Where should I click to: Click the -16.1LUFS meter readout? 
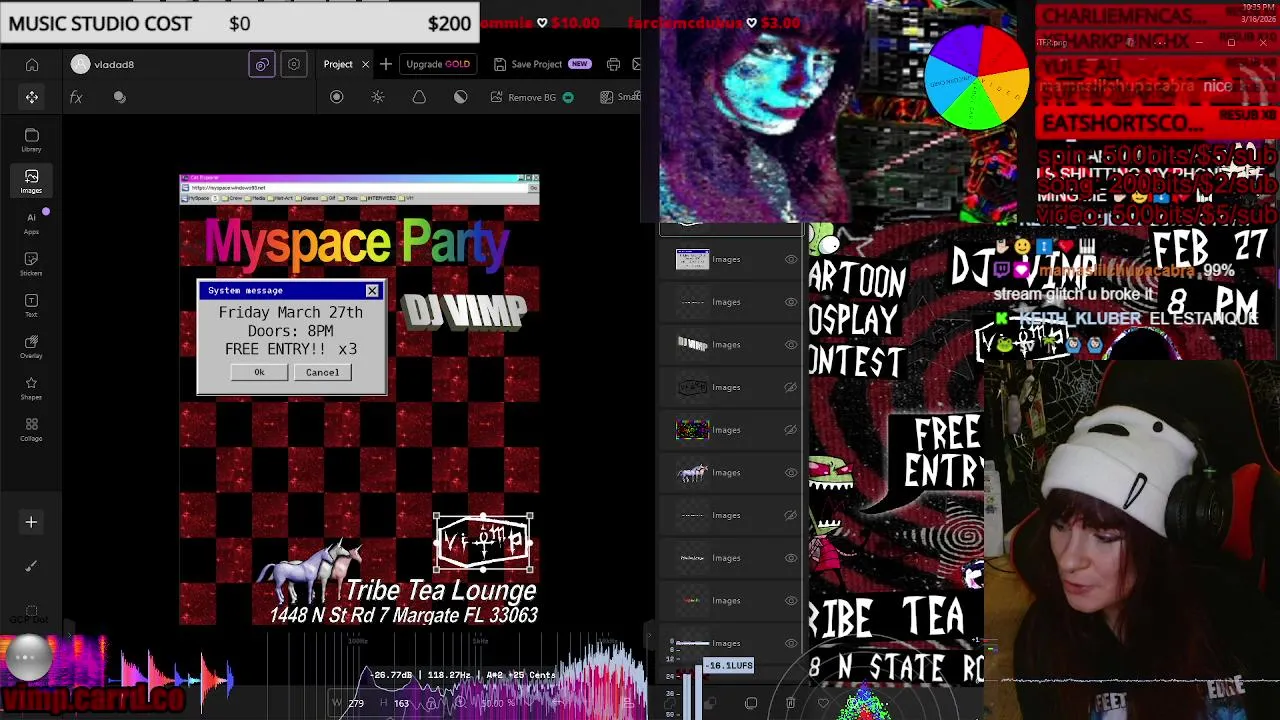[729, 666]
